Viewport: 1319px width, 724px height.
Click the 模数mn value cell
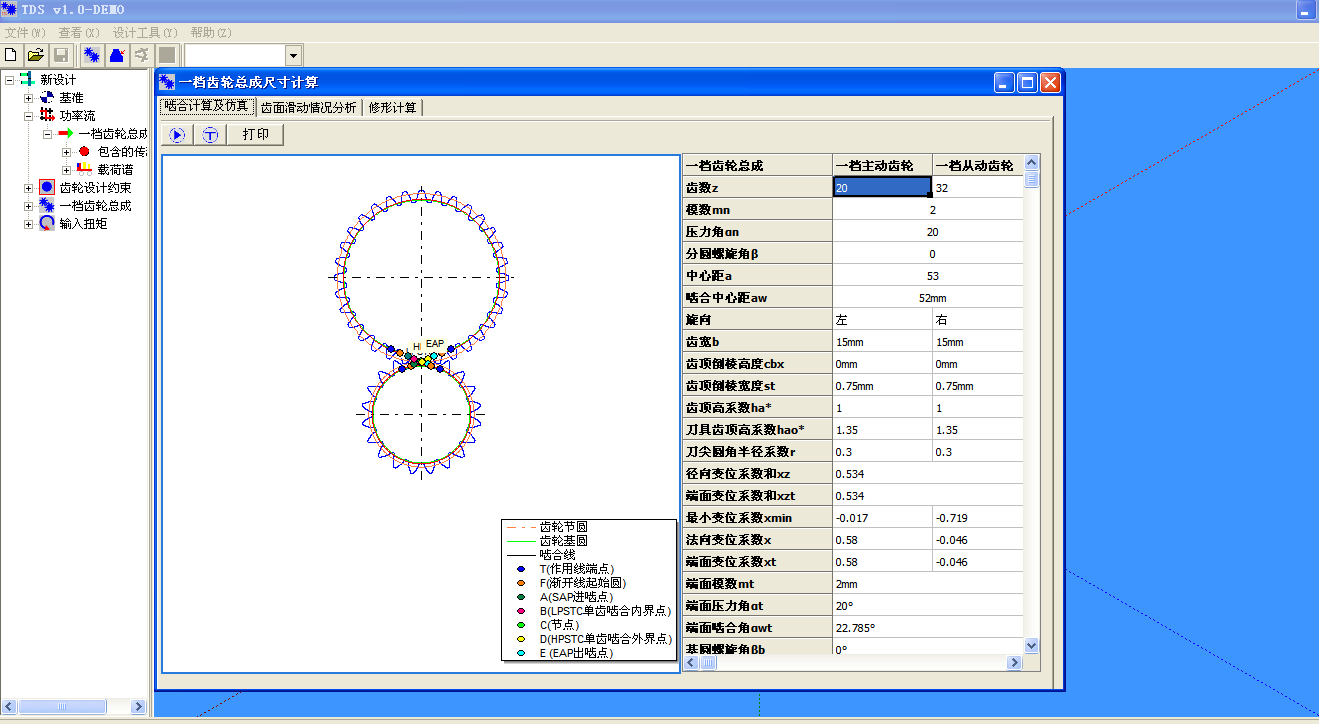click(928, 210)
